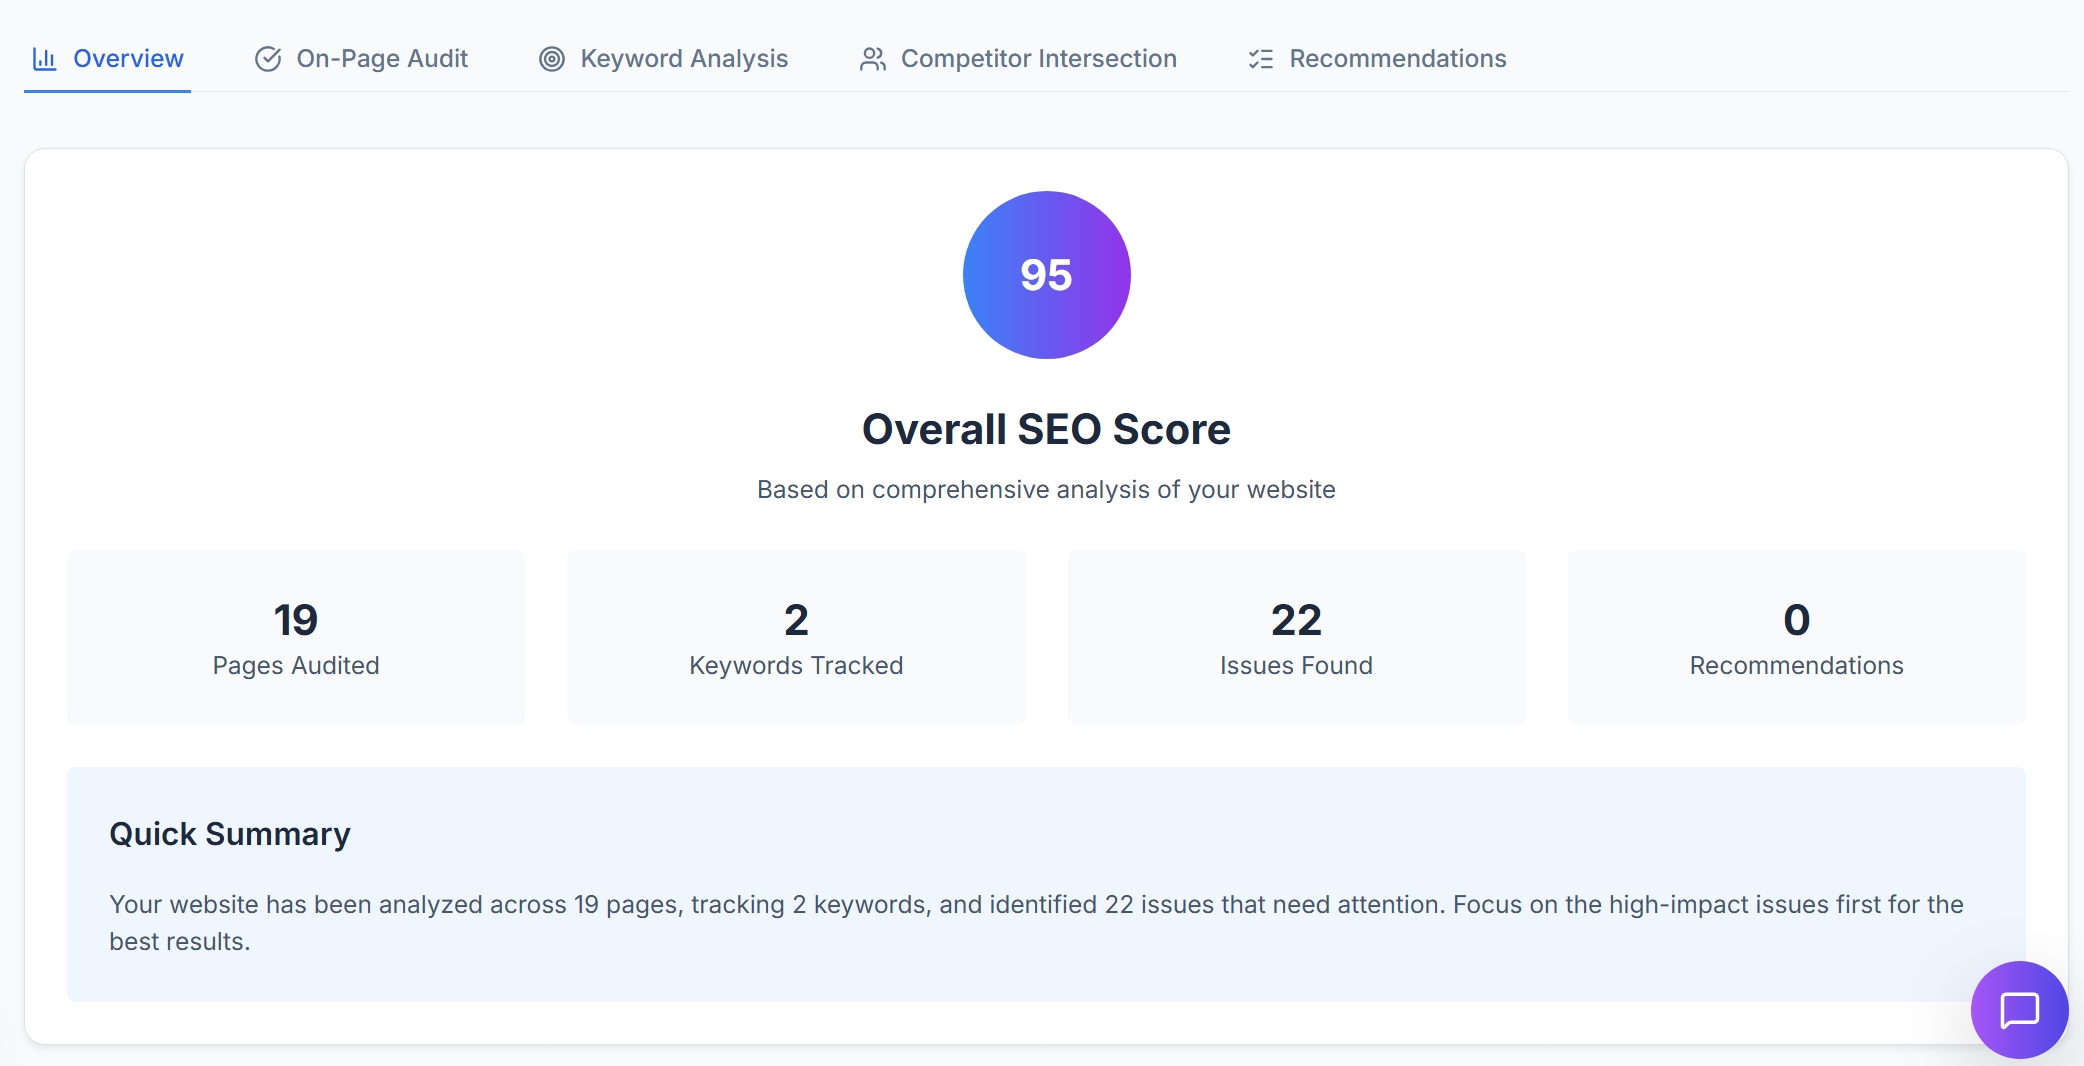The height and width of the screenshot is (1066, 2084).
Task: Click the purple Overall SEO Score circle
Action: tap(1046, 274)
